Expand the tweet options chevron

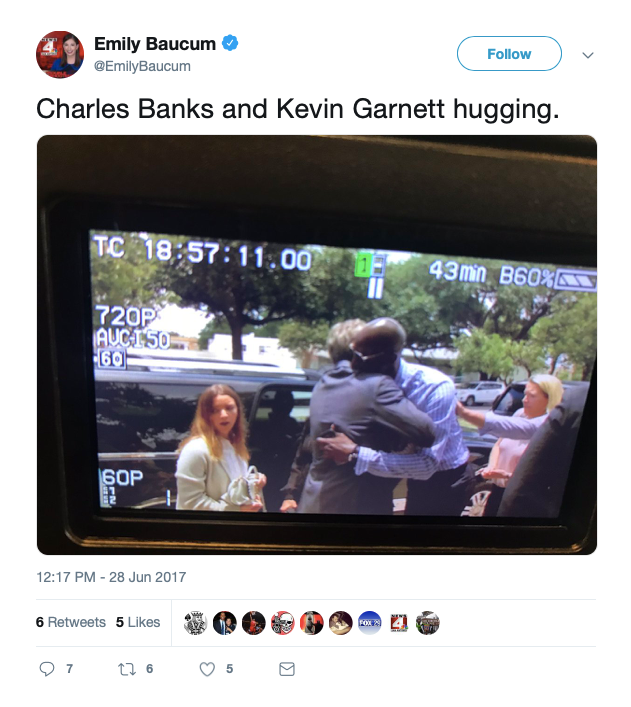point(588,55)
